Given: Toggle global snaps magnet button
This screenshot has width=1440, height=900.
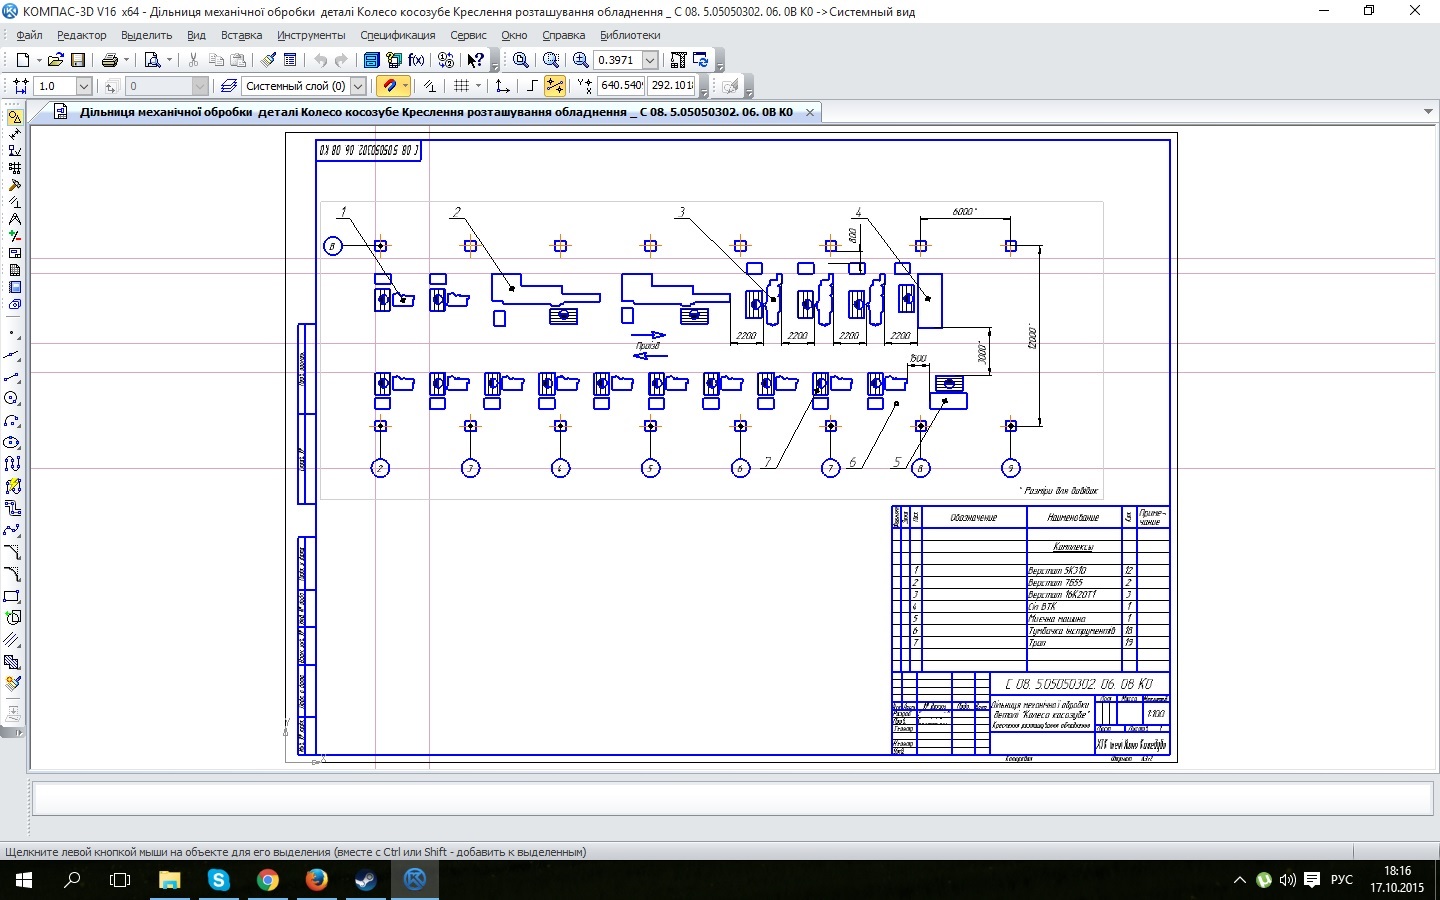Looking at the screenshot, I should coord(390,86).
